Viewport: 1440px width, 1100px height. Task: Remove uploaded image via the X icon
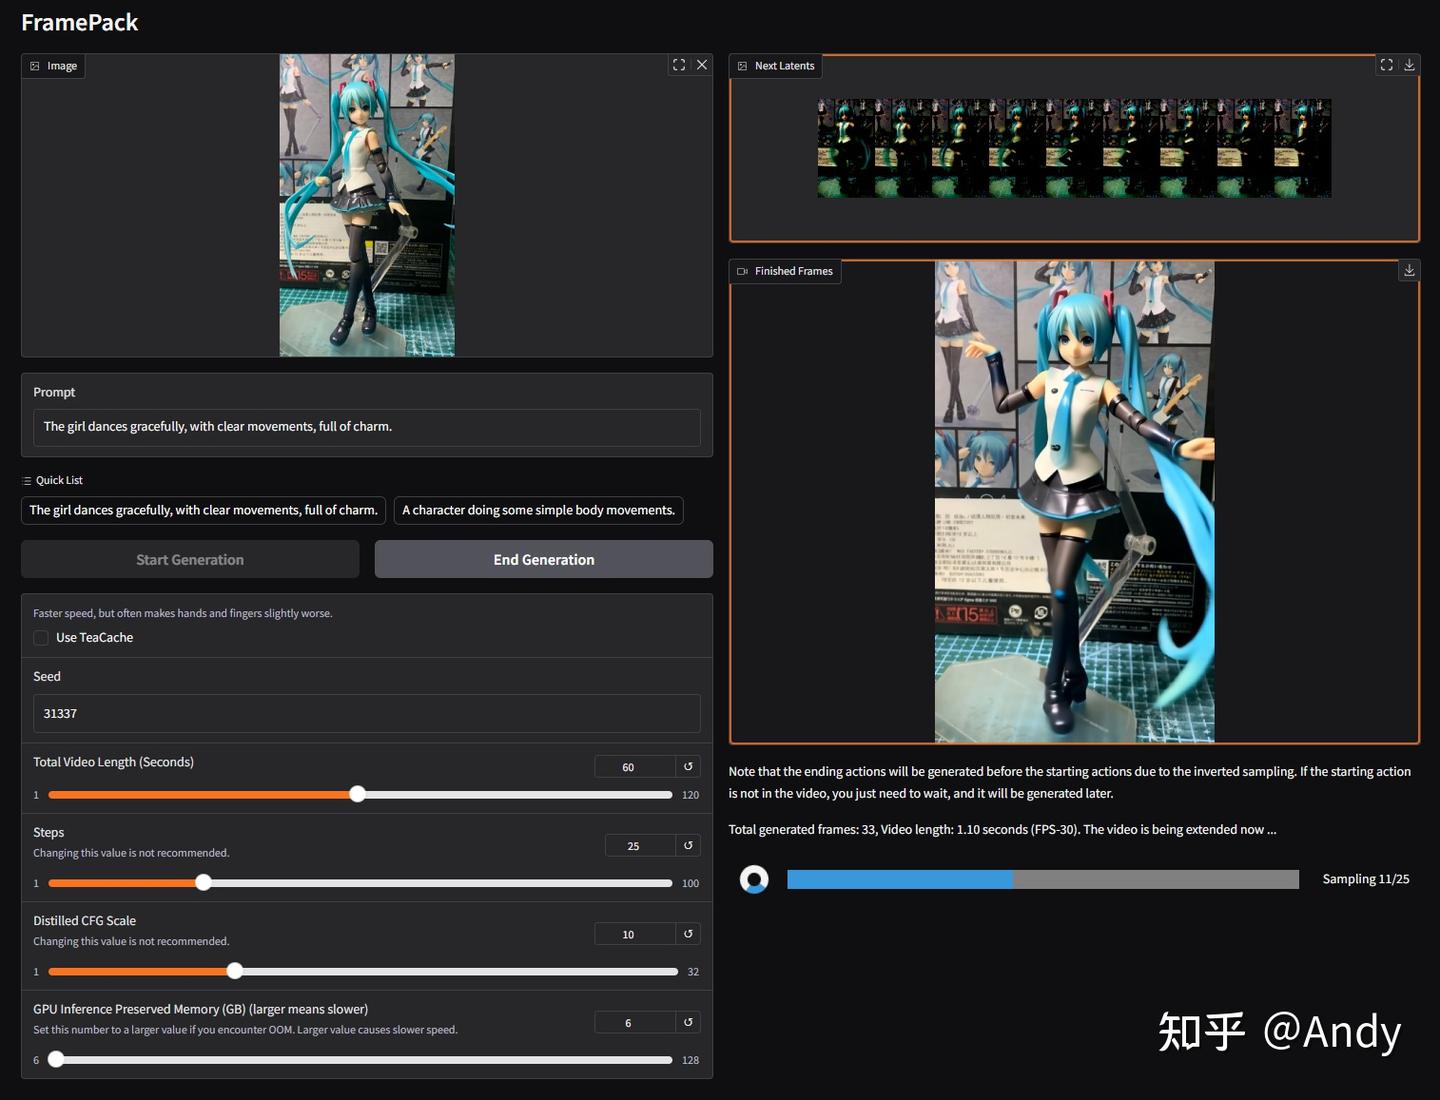point(702,64)
